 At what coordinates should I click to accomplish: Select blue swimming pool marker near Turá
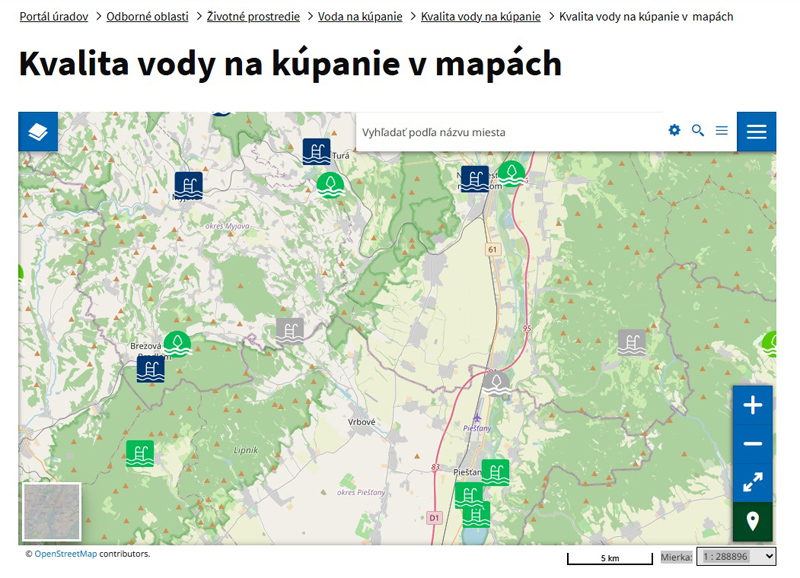click(x=316, y=152)
